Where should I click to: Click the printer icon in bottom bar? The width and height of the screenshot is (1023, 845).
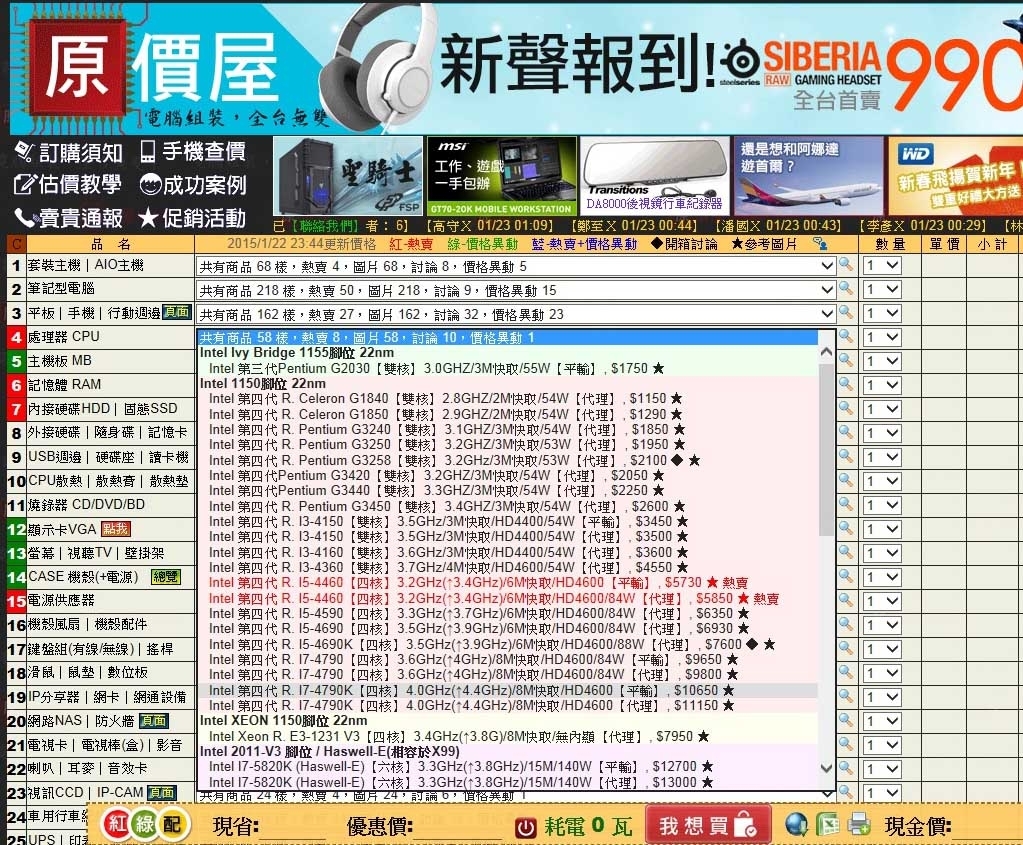[859, 825]
